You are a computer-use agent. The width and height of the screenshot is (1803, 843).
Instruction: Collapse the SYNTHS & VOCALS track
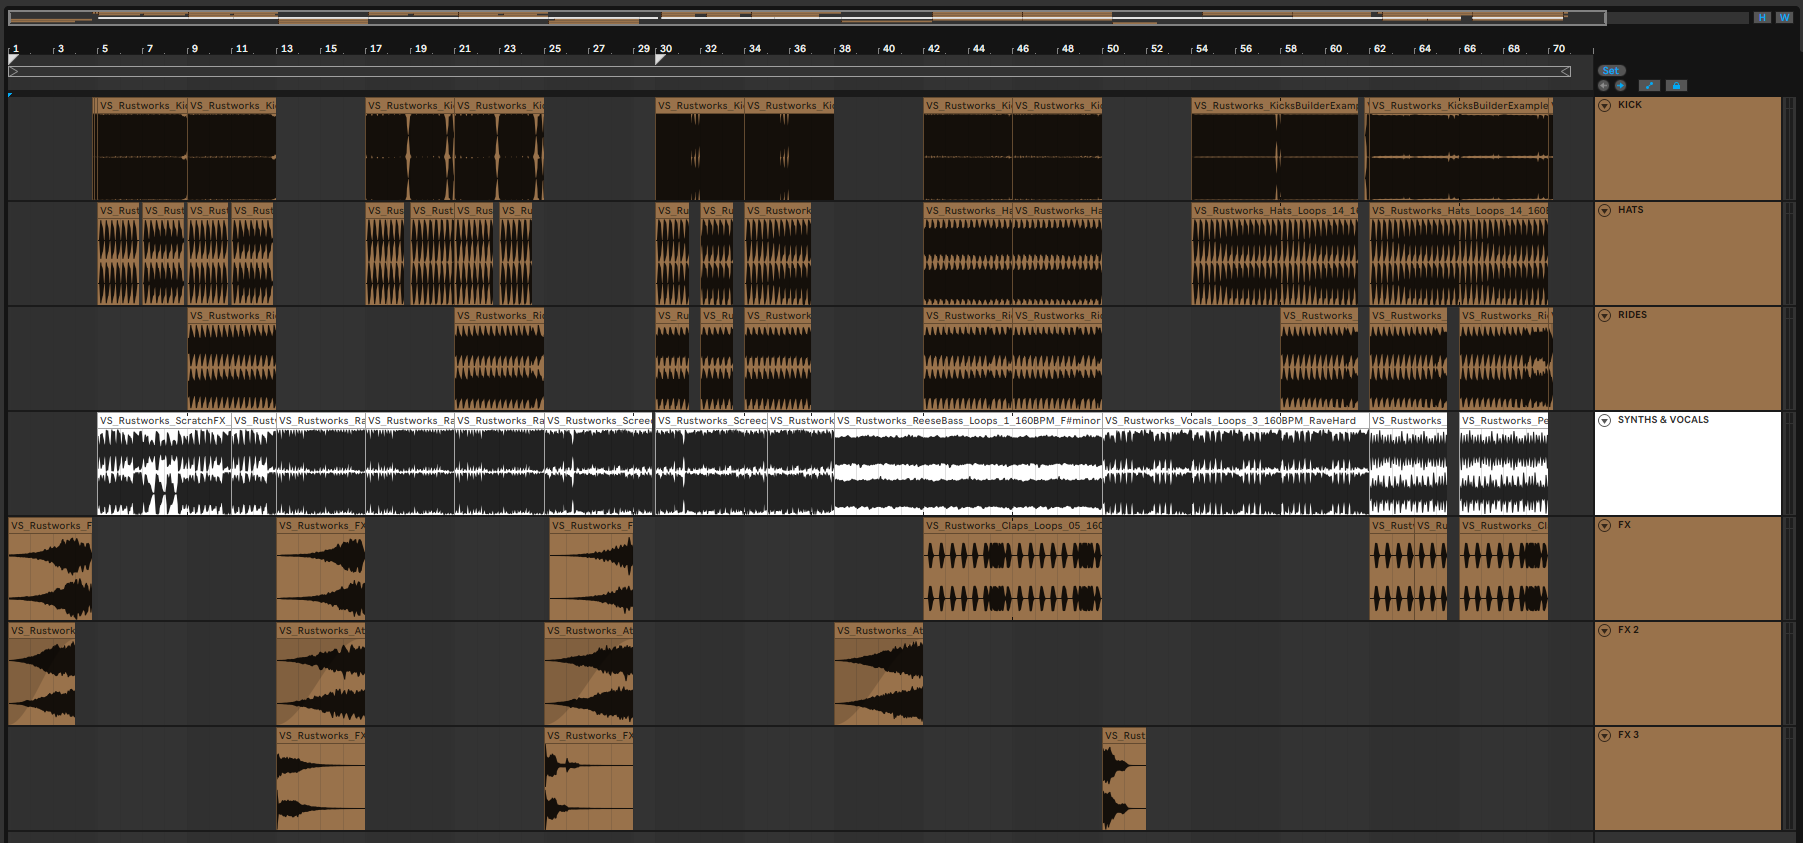1605,420
